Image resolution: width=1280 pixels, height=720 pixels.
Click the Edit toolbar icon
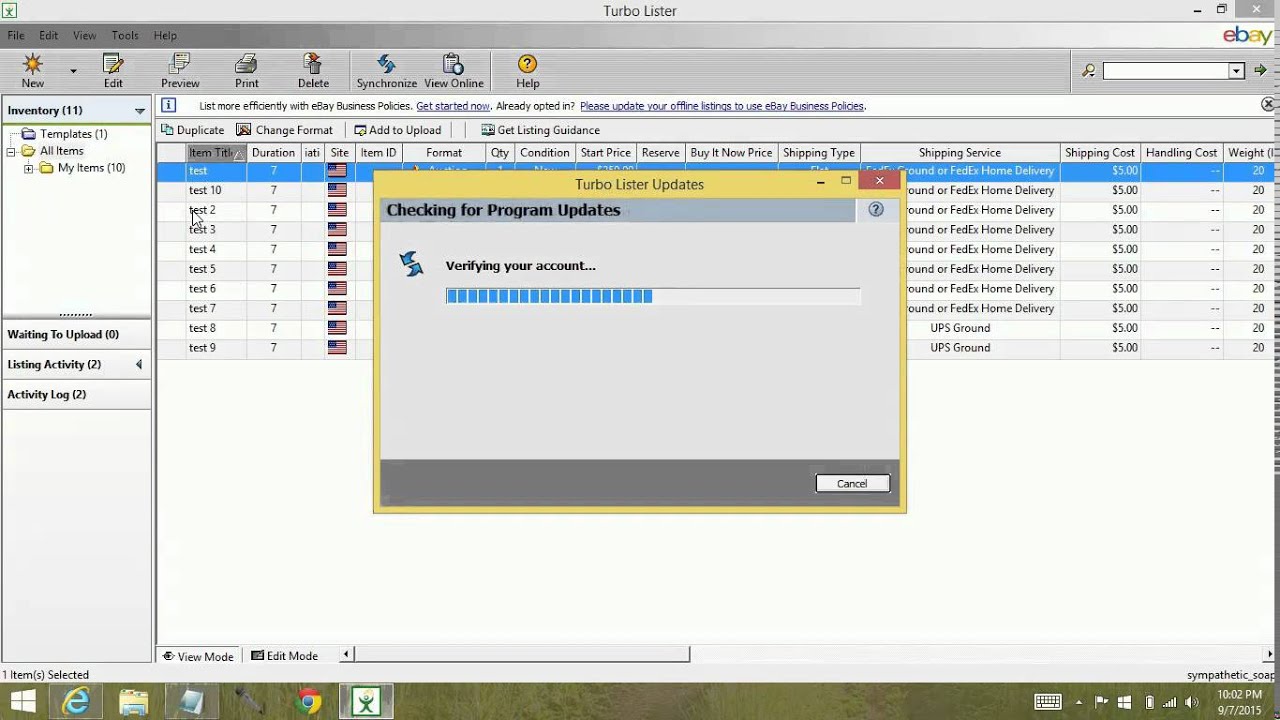113,71
